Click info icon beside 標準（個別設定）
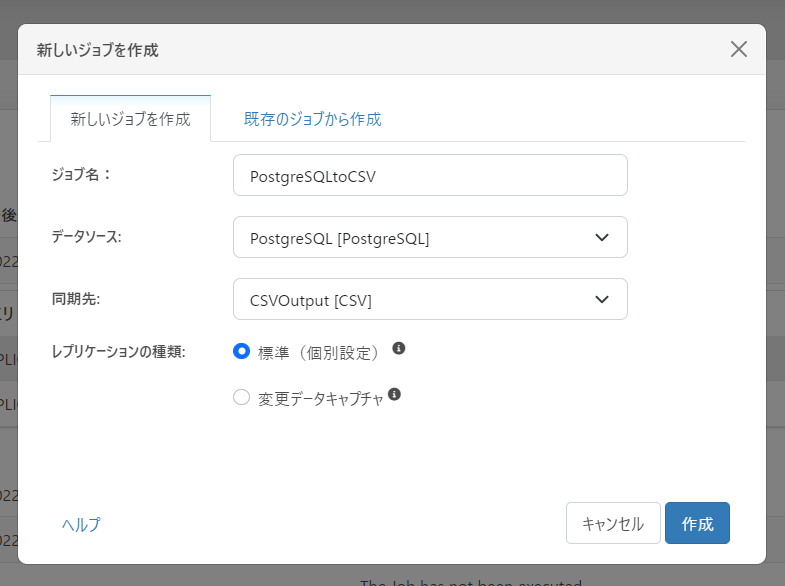 tap(398, 348)
